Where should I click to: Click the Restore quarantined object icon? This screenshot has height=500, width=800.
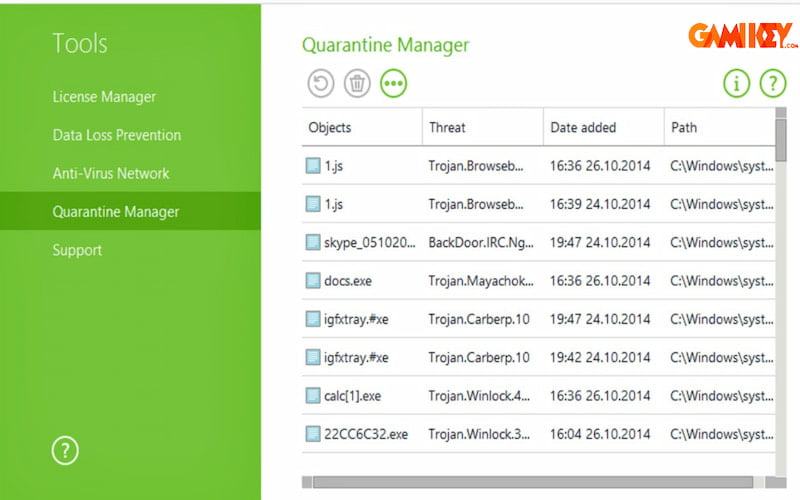pos(321,84)
